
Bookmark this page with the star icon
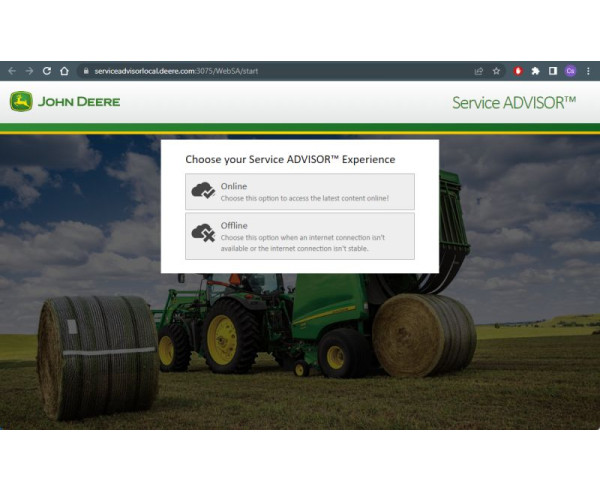click(496, 71)
